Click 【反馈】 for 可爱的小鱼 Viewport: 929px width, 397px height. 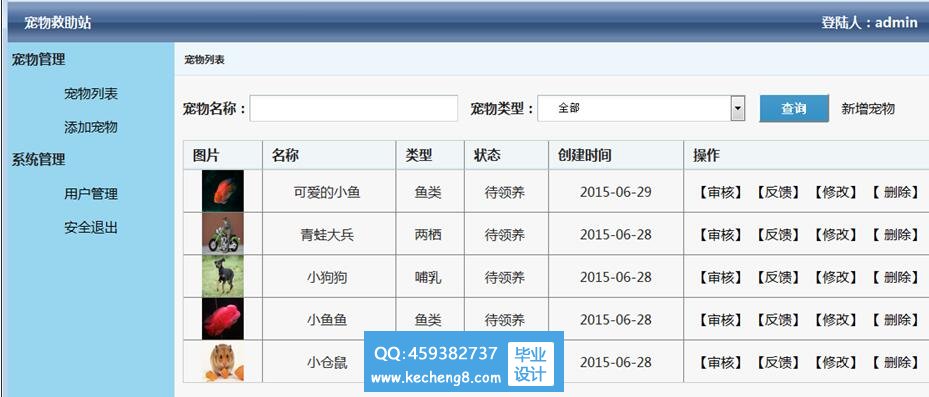coord(779,192)
